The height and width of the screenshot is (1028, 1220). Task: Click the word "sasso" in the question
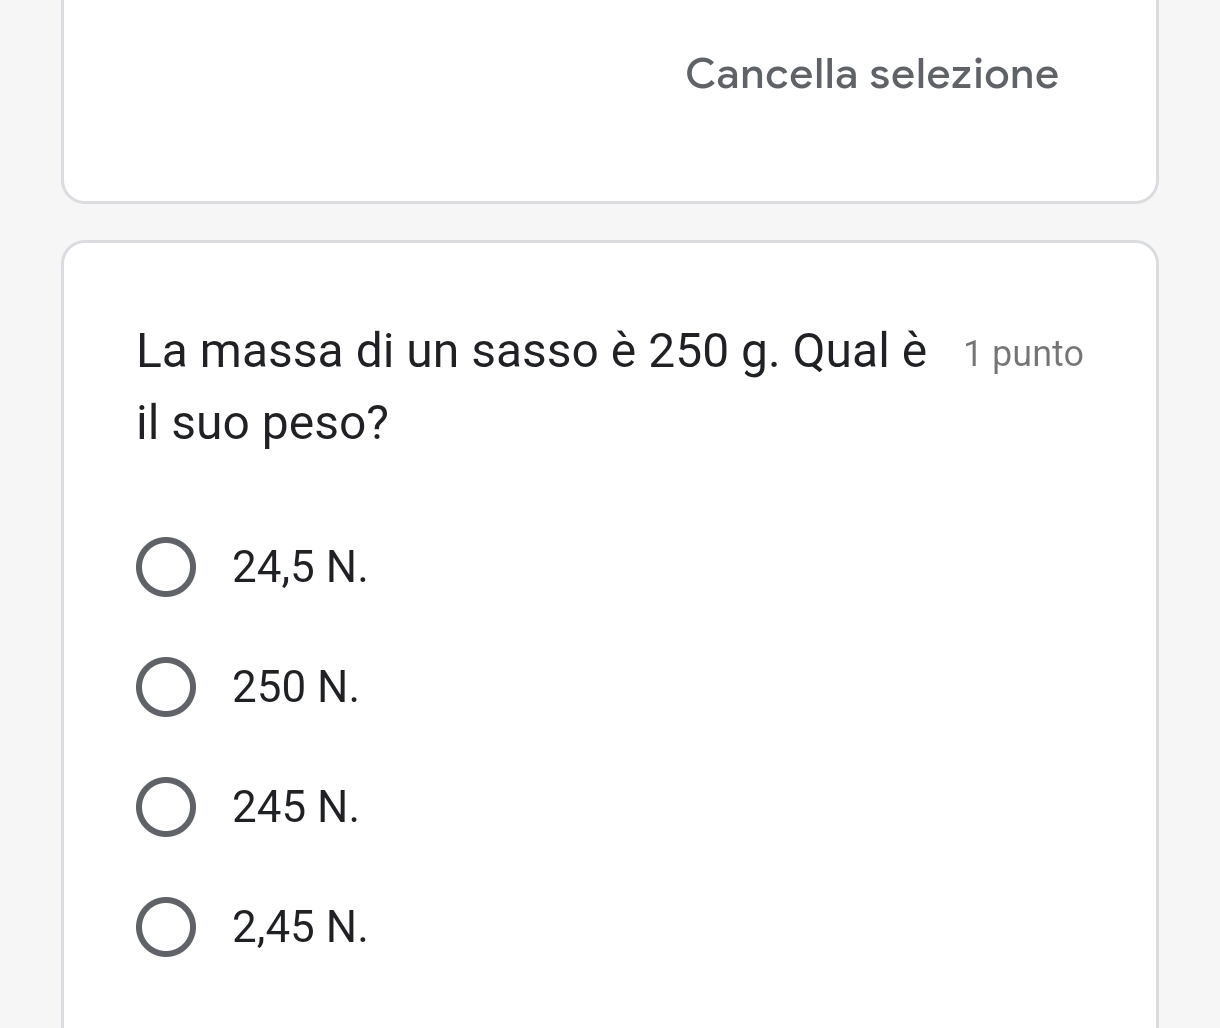point(534,351)
